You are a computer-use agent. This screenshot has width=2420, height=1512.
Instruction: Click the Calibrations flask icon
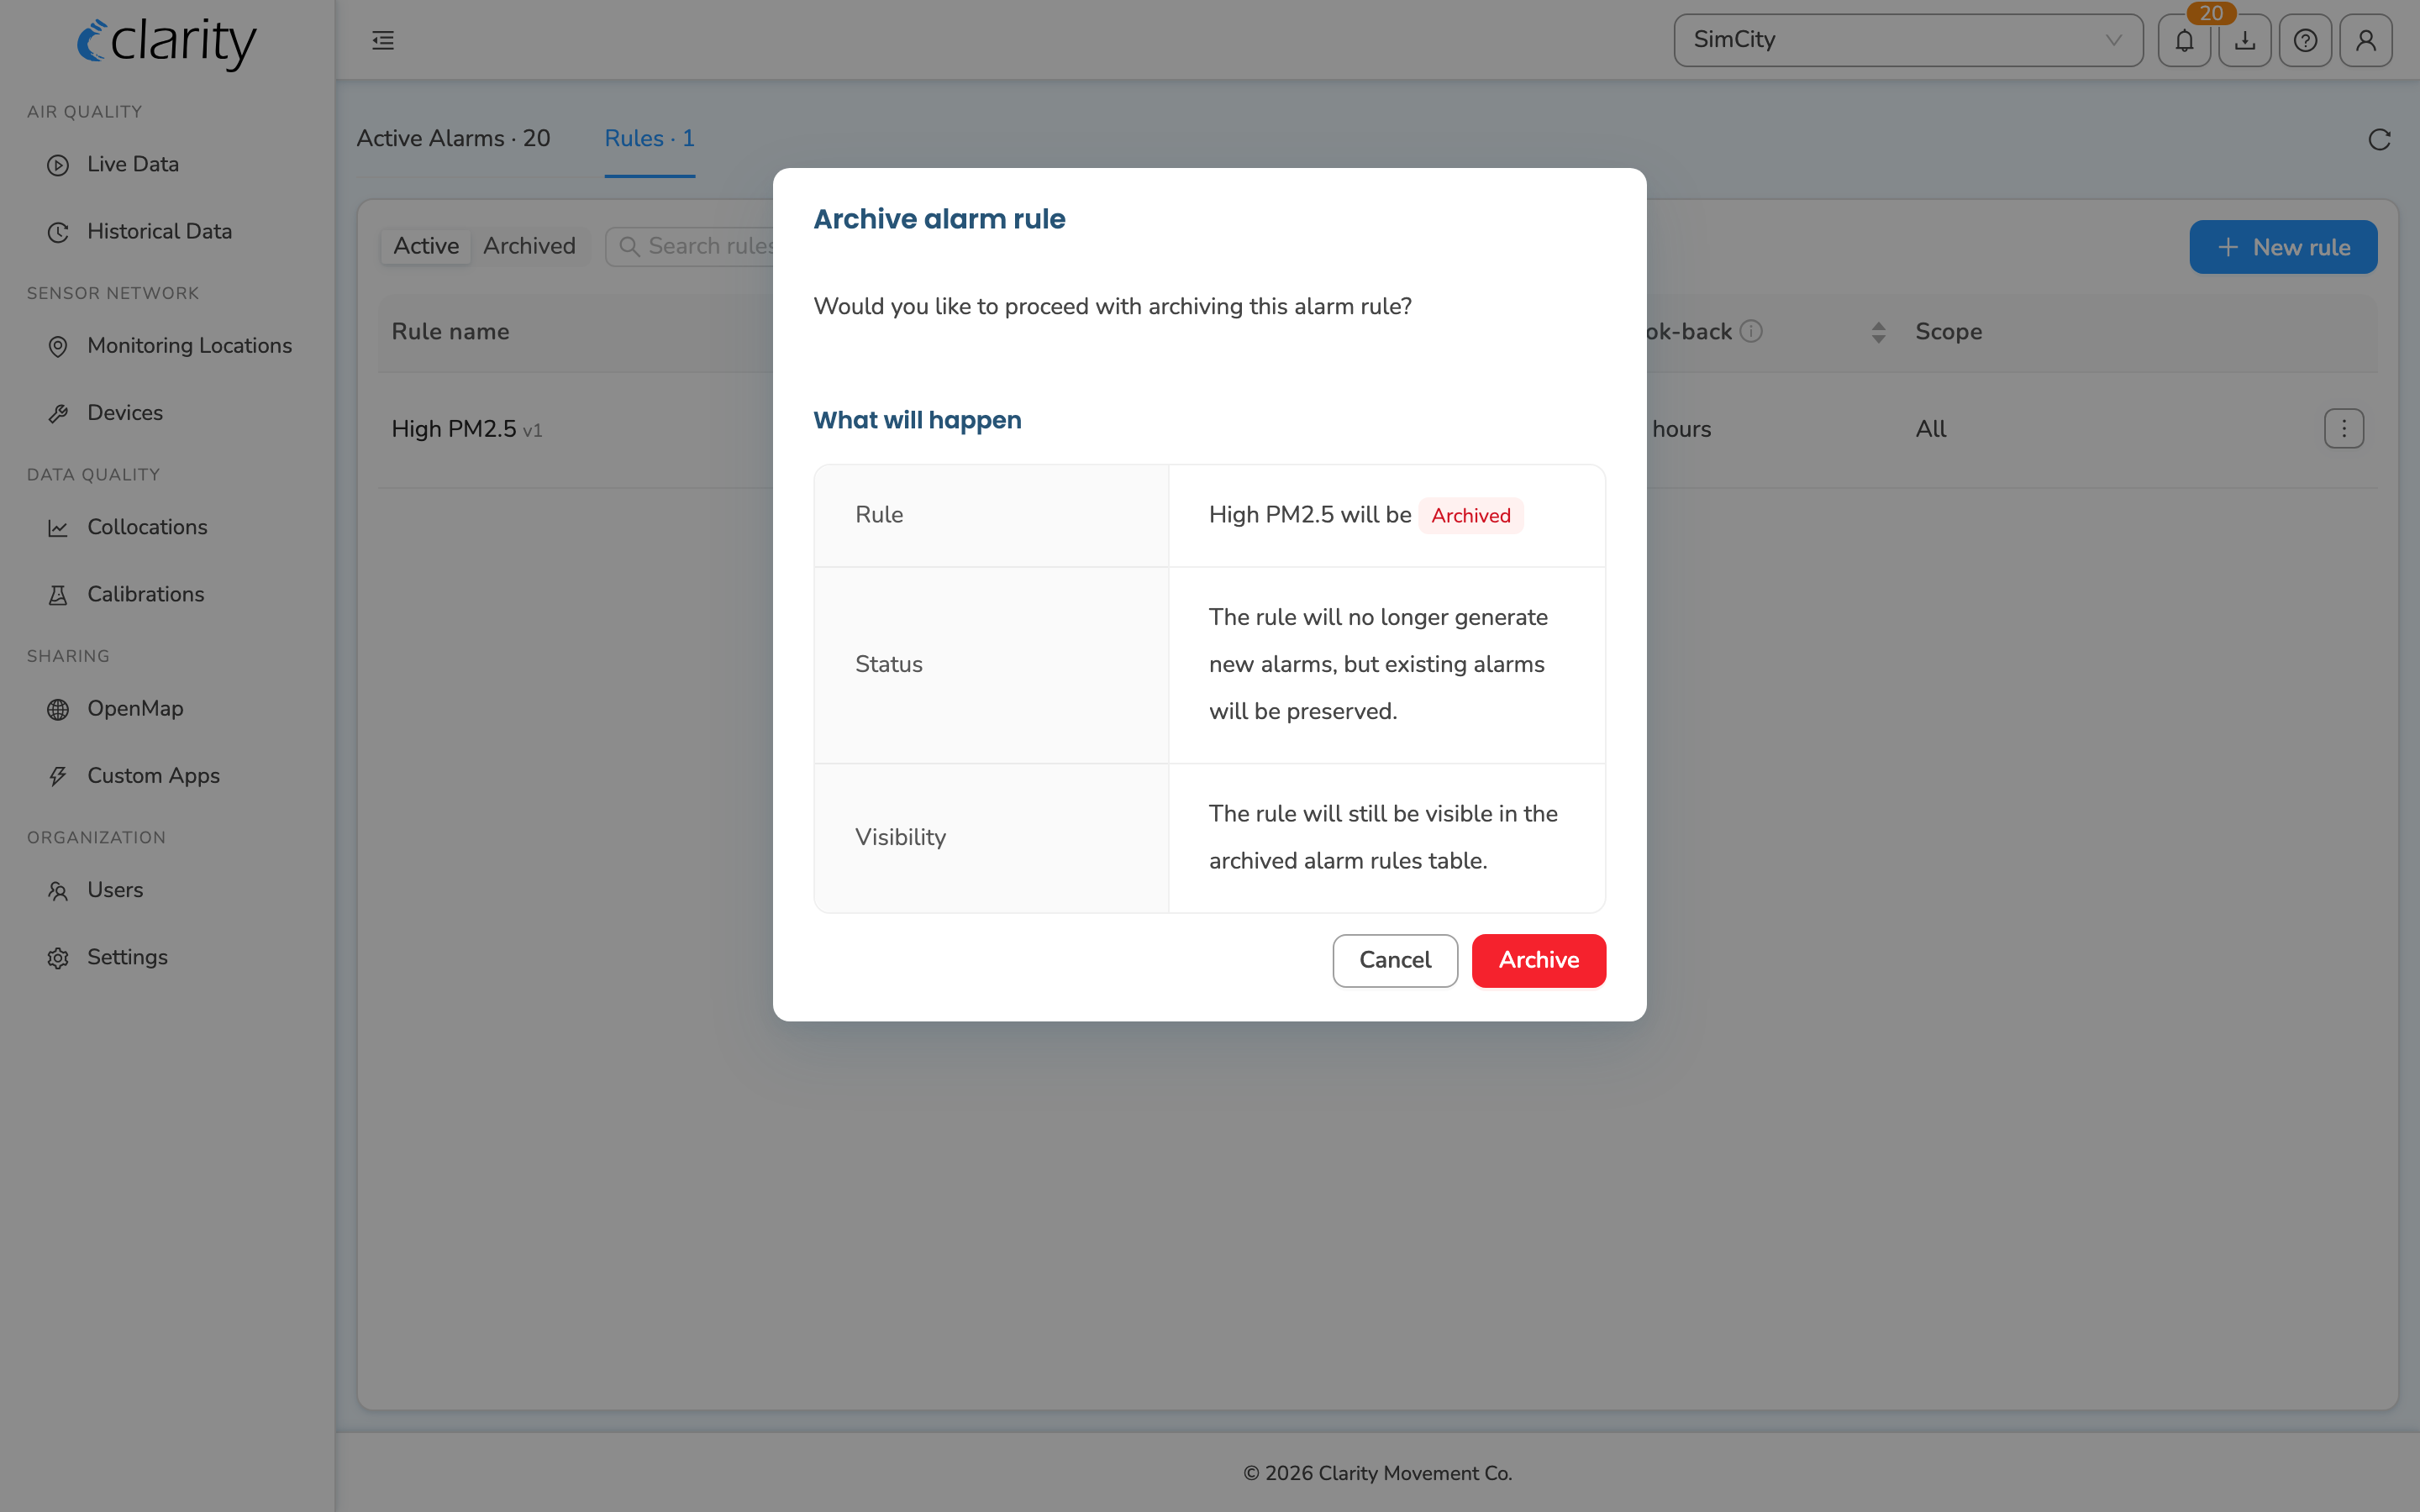point(58,595)
